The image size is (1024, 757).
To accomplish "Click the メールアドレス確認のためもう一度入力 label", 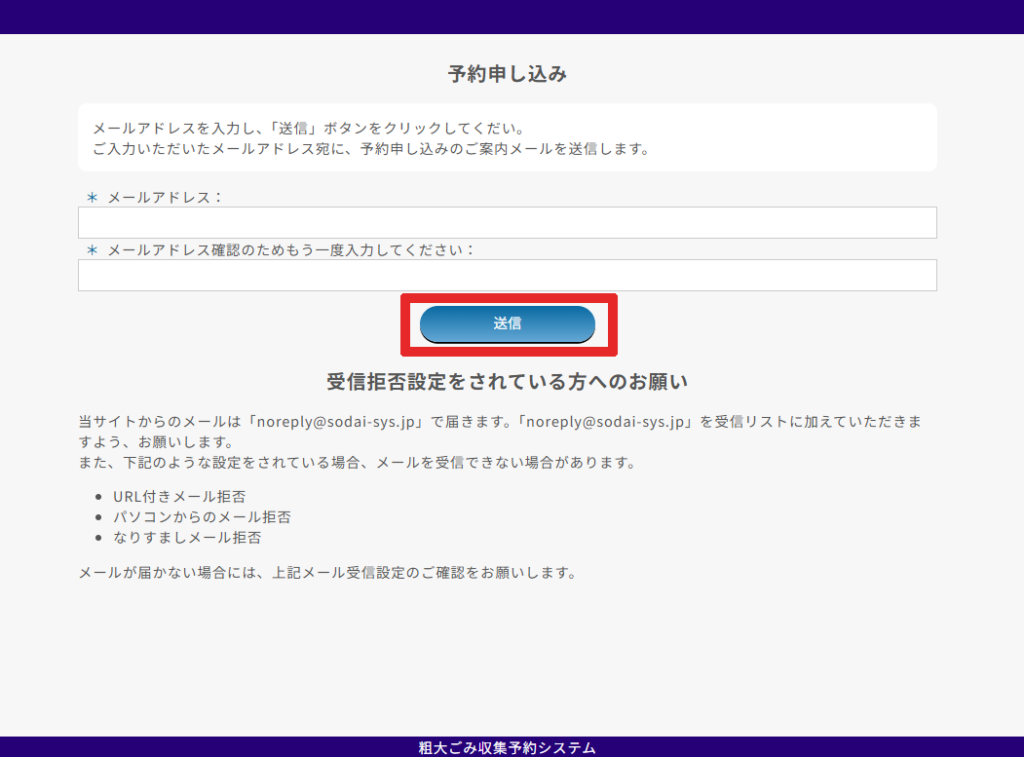I will click(290, 250).
